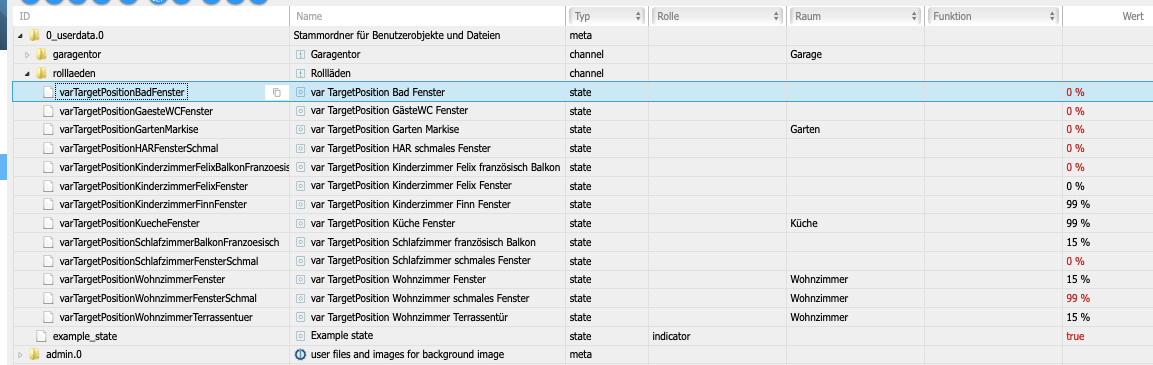Click copy icon beside varTargetPositionBadFenster ID
1153x365 pixels.
point(276,92)
